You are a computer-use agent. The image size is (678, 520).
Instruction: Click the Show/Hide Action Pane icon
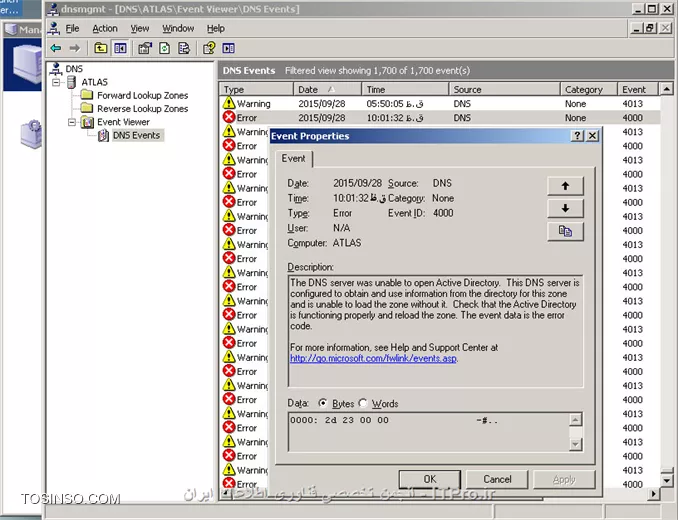tap(229, 48)
